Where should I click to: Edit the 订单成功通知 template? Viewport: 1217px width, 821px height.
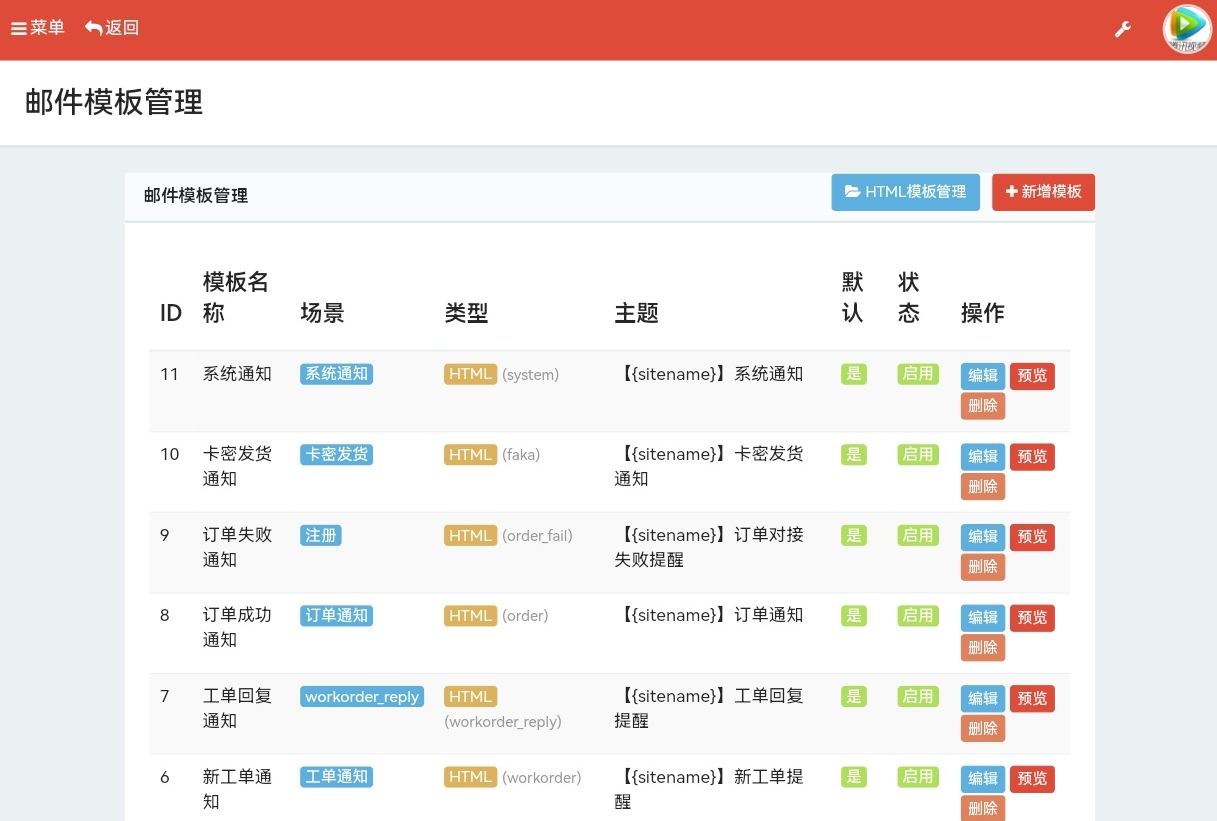tap(983, 618)
